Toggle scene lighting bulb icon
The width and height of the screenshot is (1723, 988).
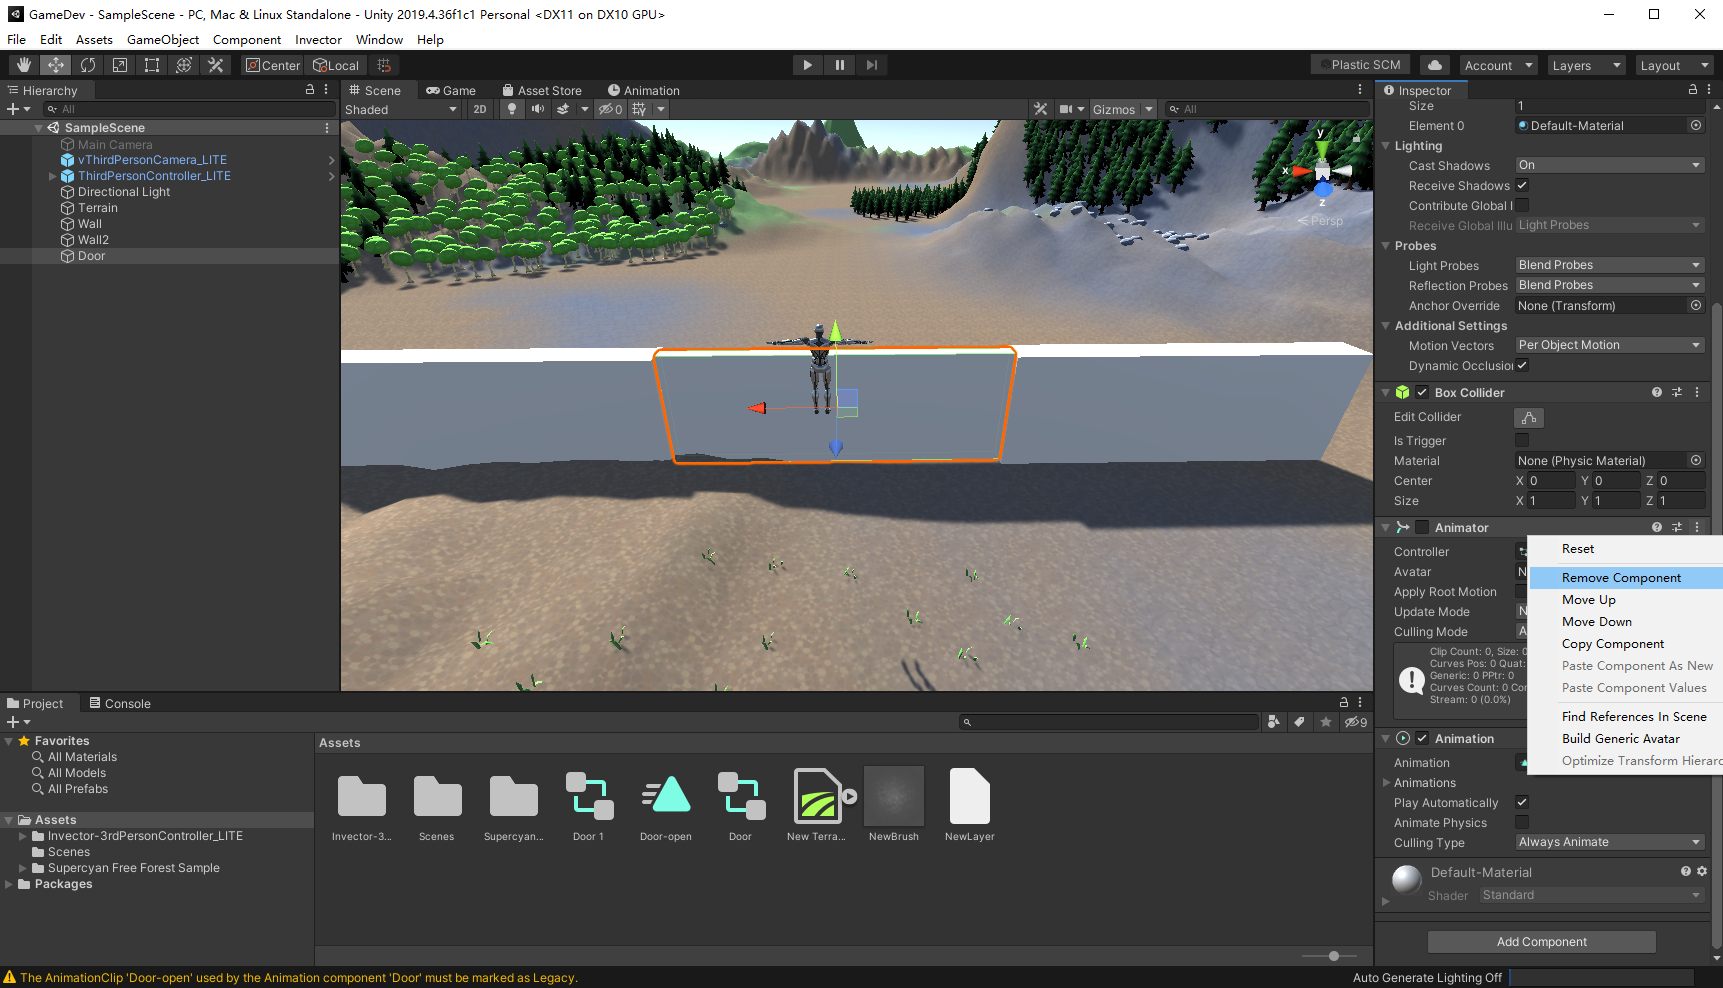point(512,109)
